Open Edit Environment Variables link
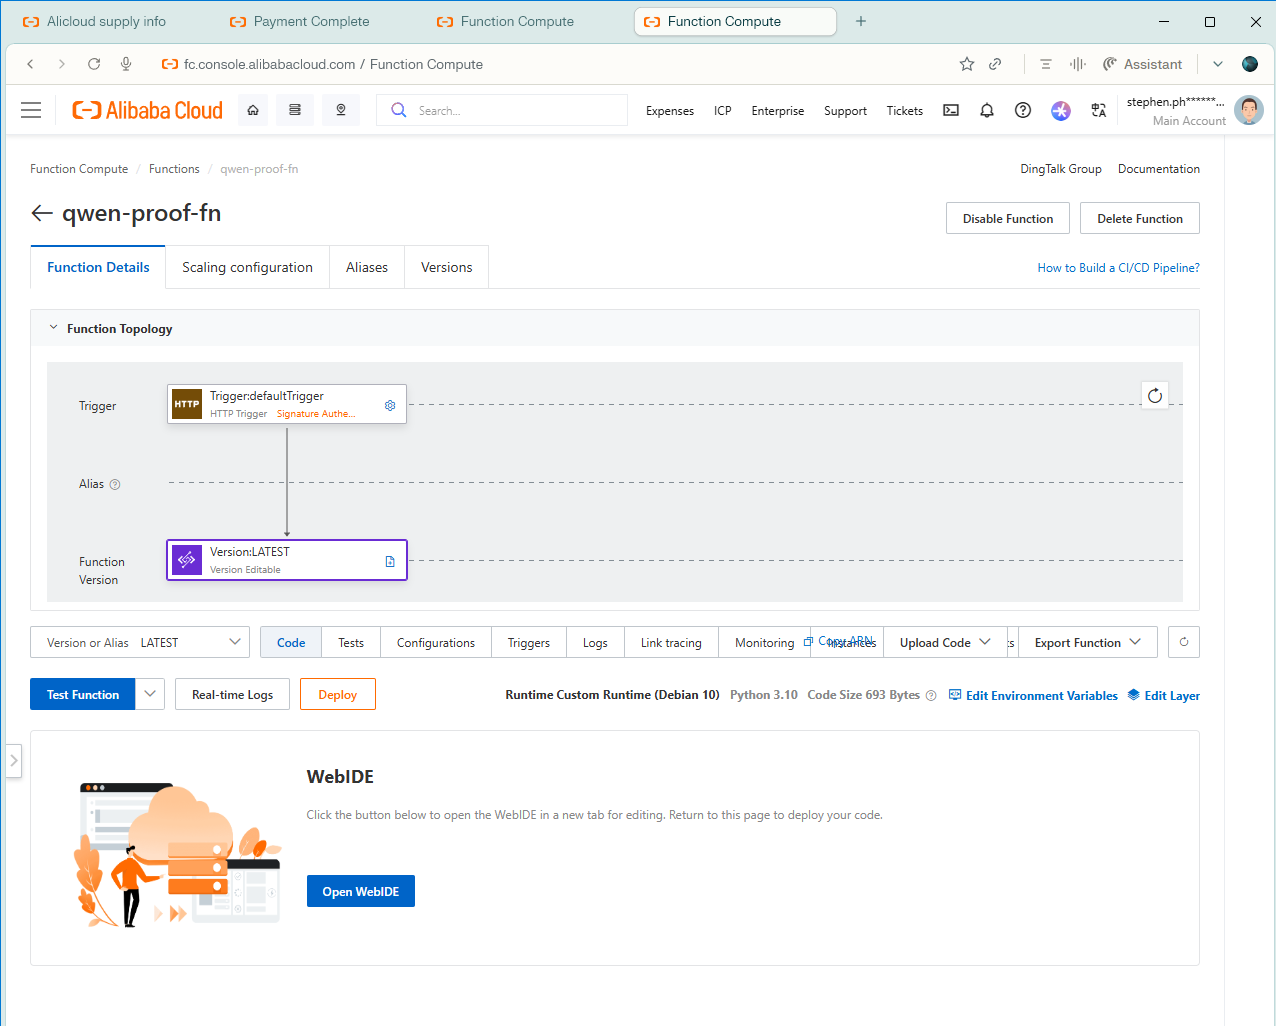This screenshot has height=1026, width=1276. tap(1034, 695)
